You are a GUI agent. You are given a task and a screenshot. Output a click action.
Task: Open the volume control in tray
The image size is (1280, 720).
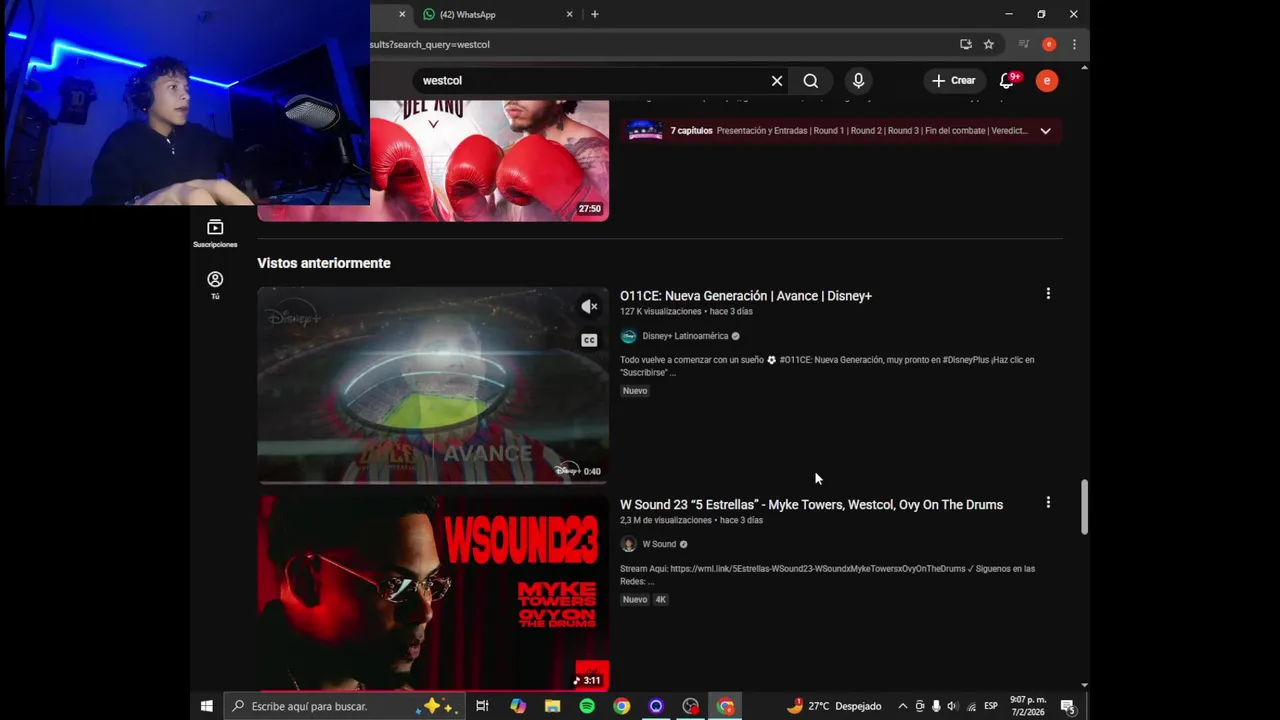click(951, 706)
